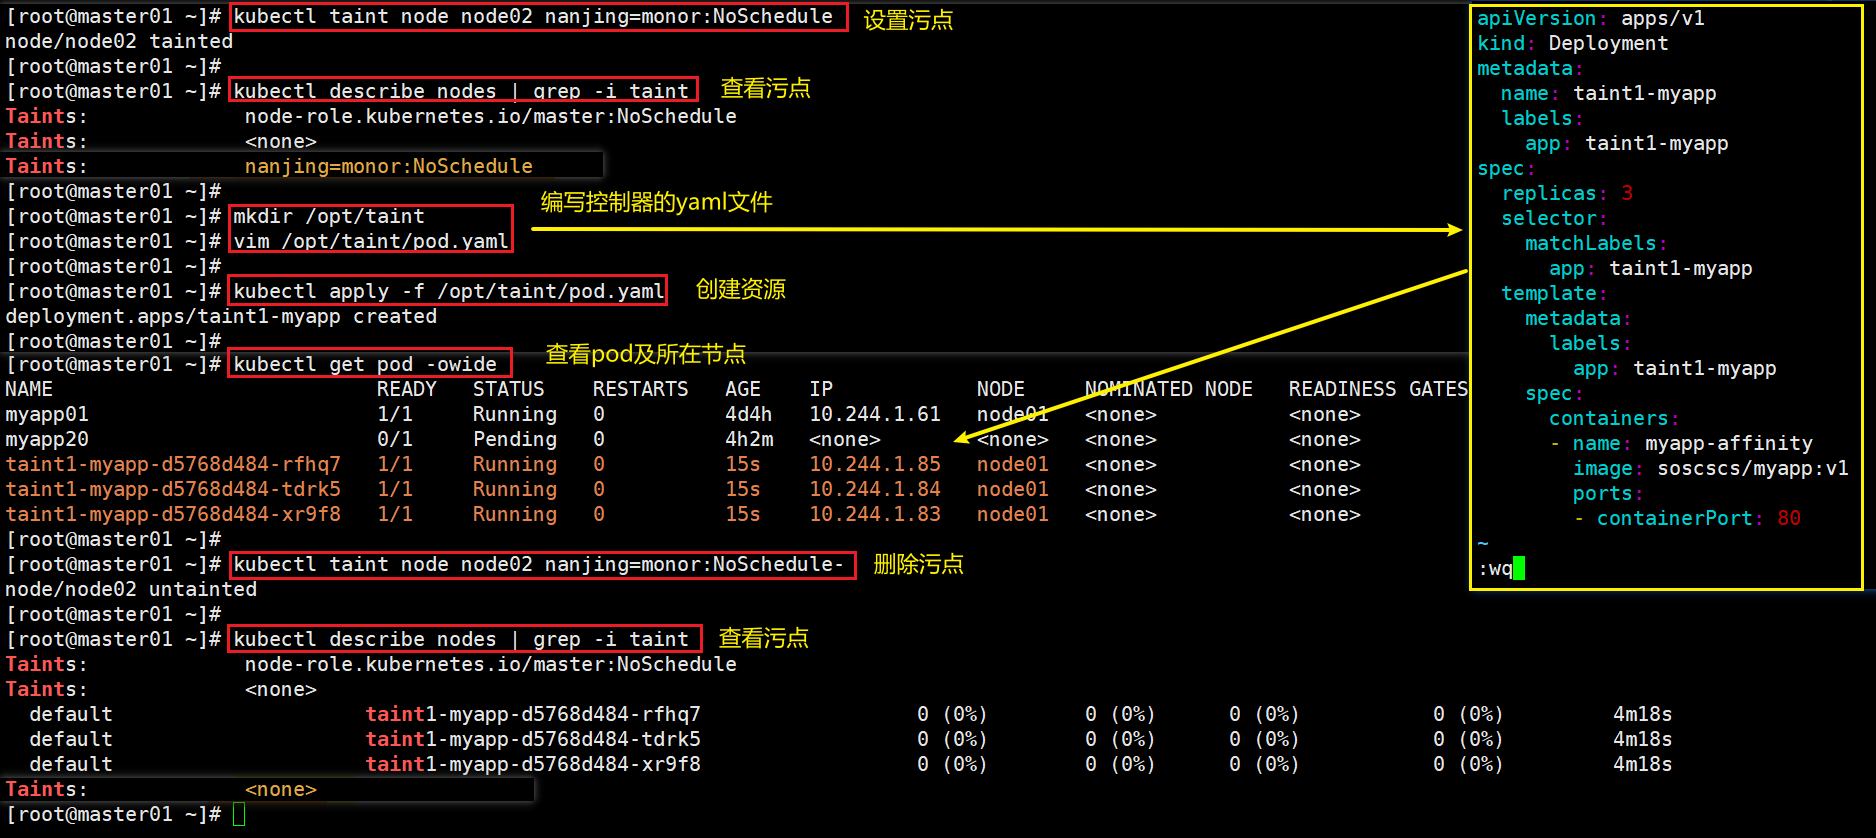Screen dimensions: 1876x838
Task: Click the 'NAME' column header
Action: (29, 389)
